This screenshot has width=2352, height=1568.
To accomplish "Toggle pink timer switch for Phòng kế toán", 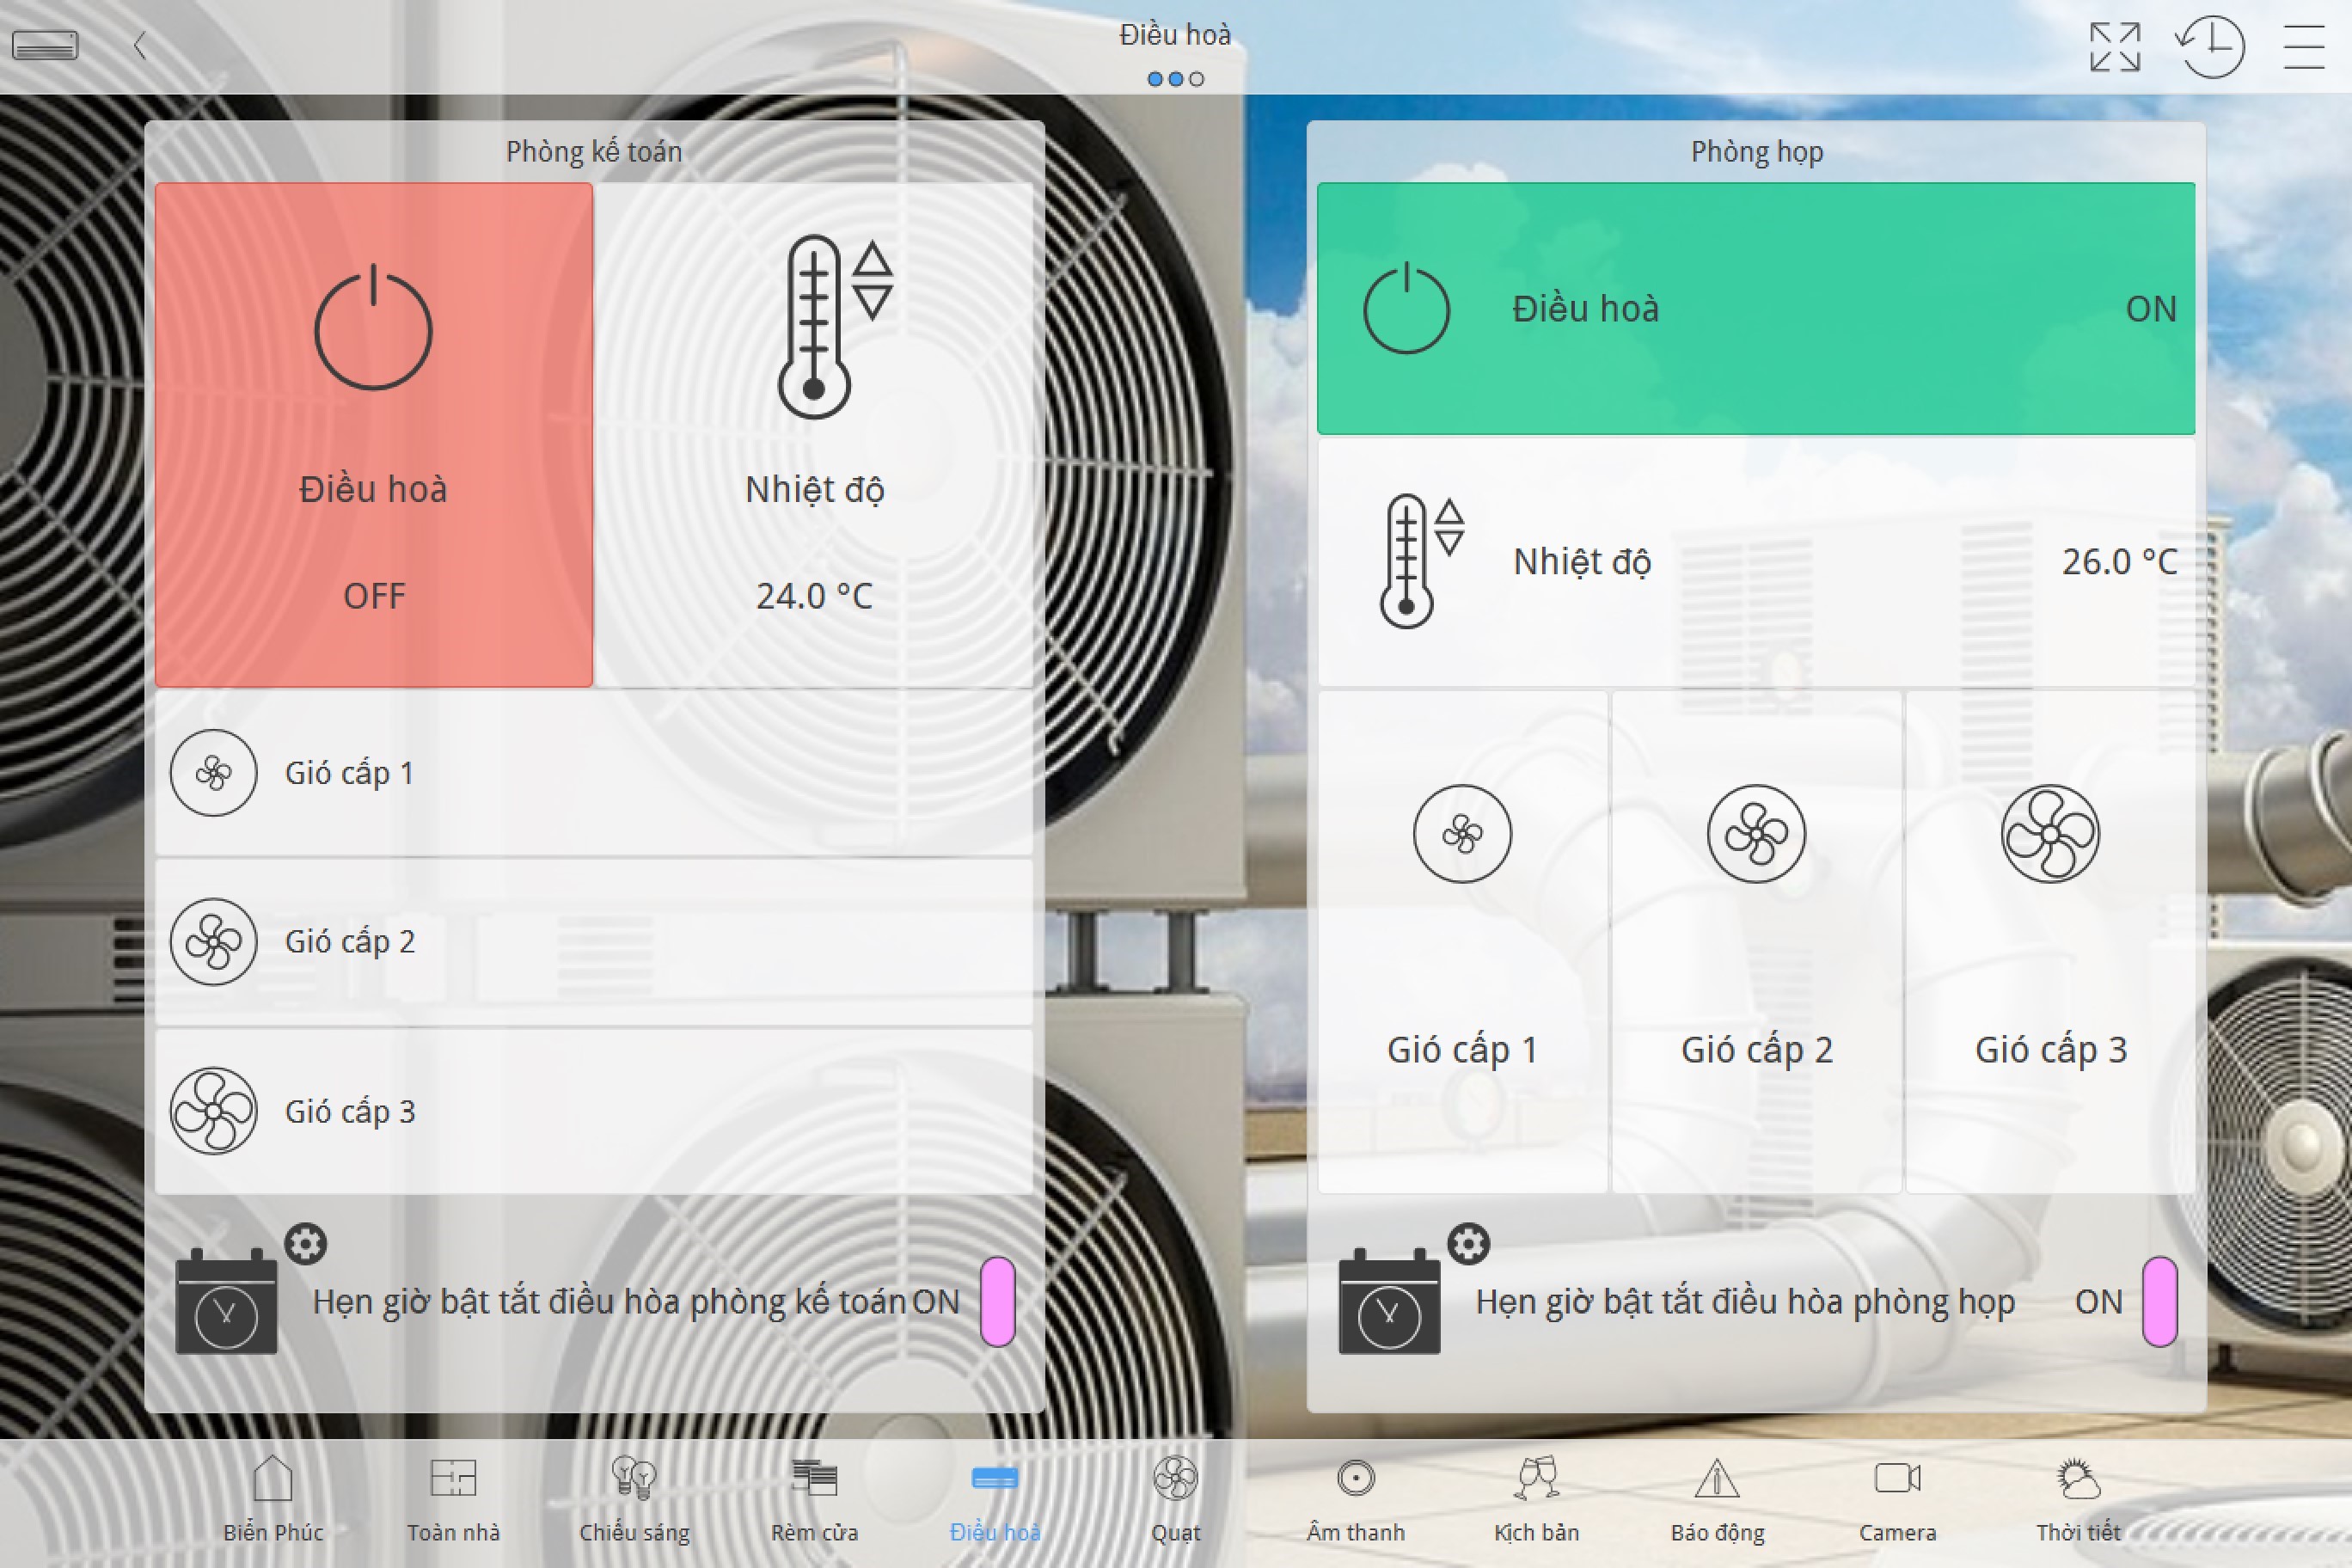I will click(997, 1301).
